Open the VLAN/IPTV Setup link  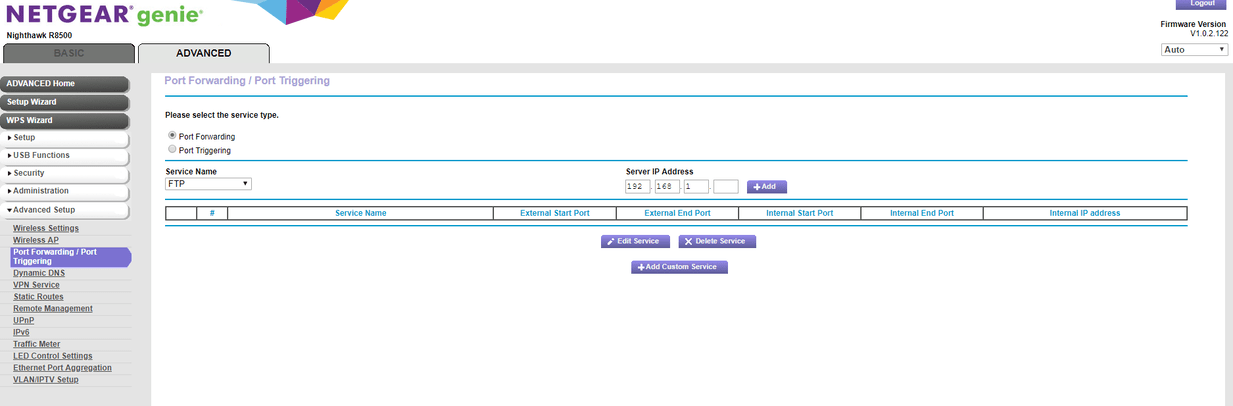click(x=45, y=380)
